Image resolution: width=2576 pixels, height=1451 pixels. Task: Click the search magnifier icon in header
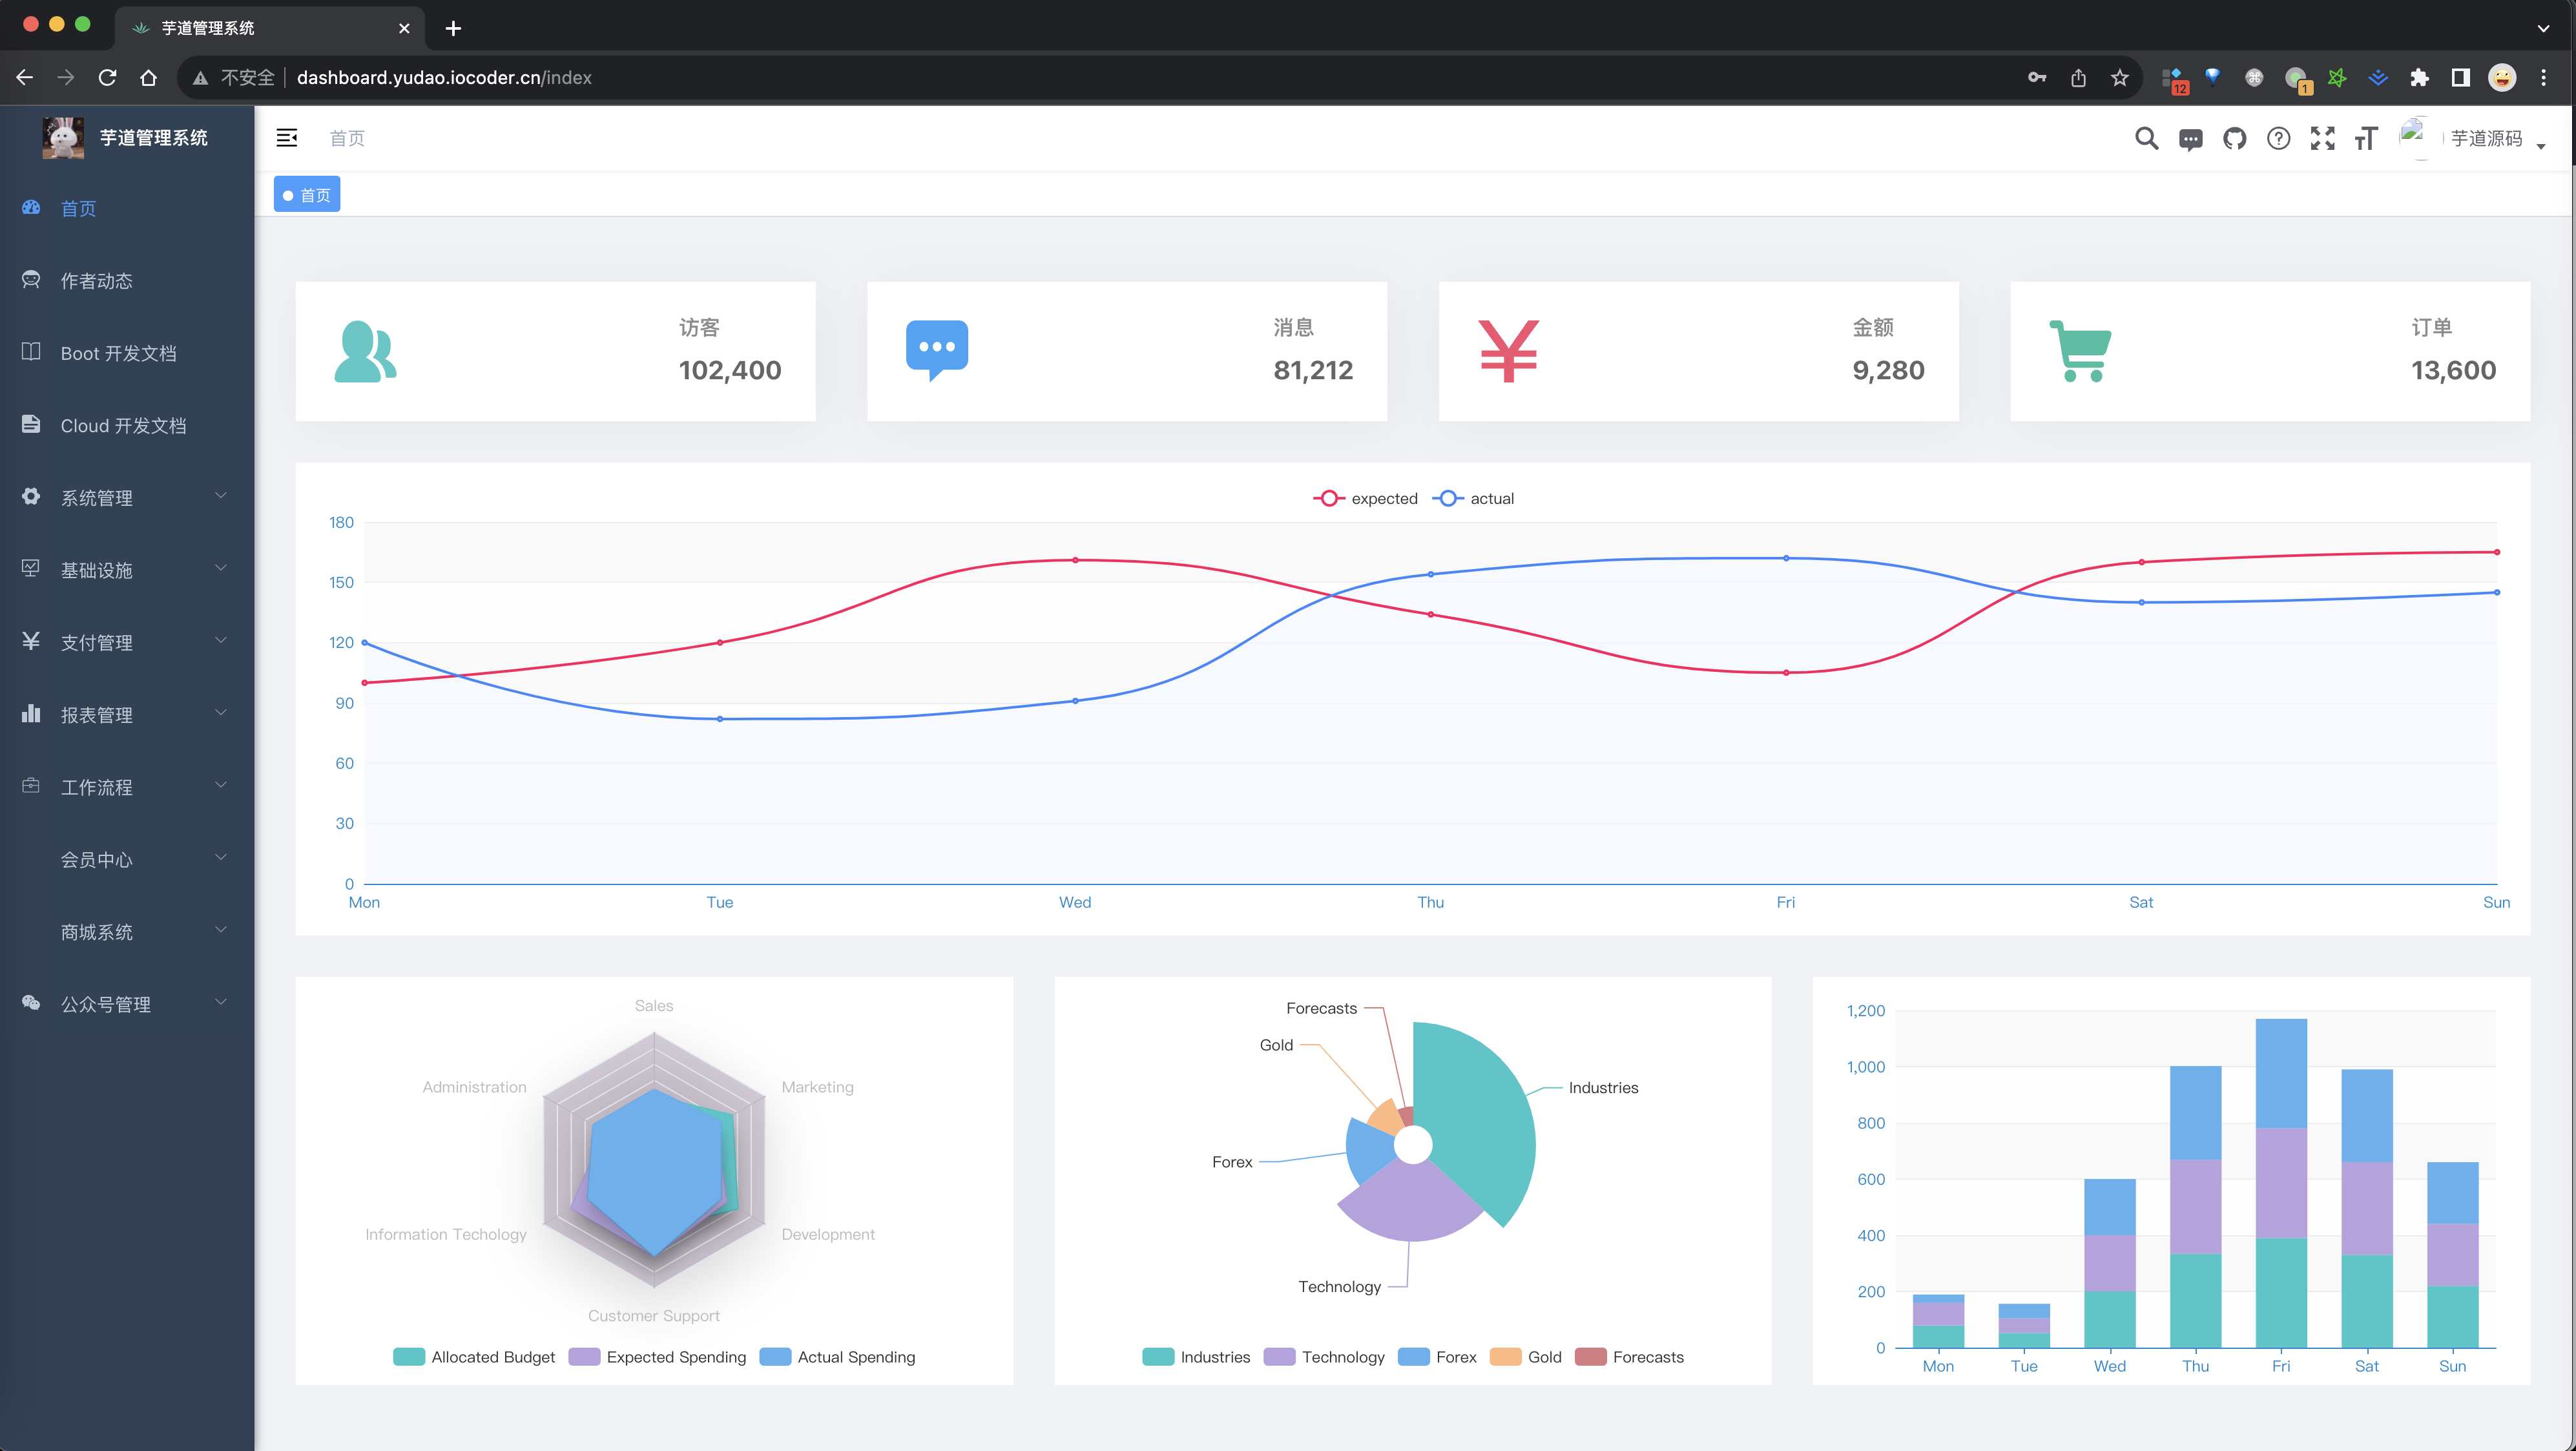(2146, 139)
